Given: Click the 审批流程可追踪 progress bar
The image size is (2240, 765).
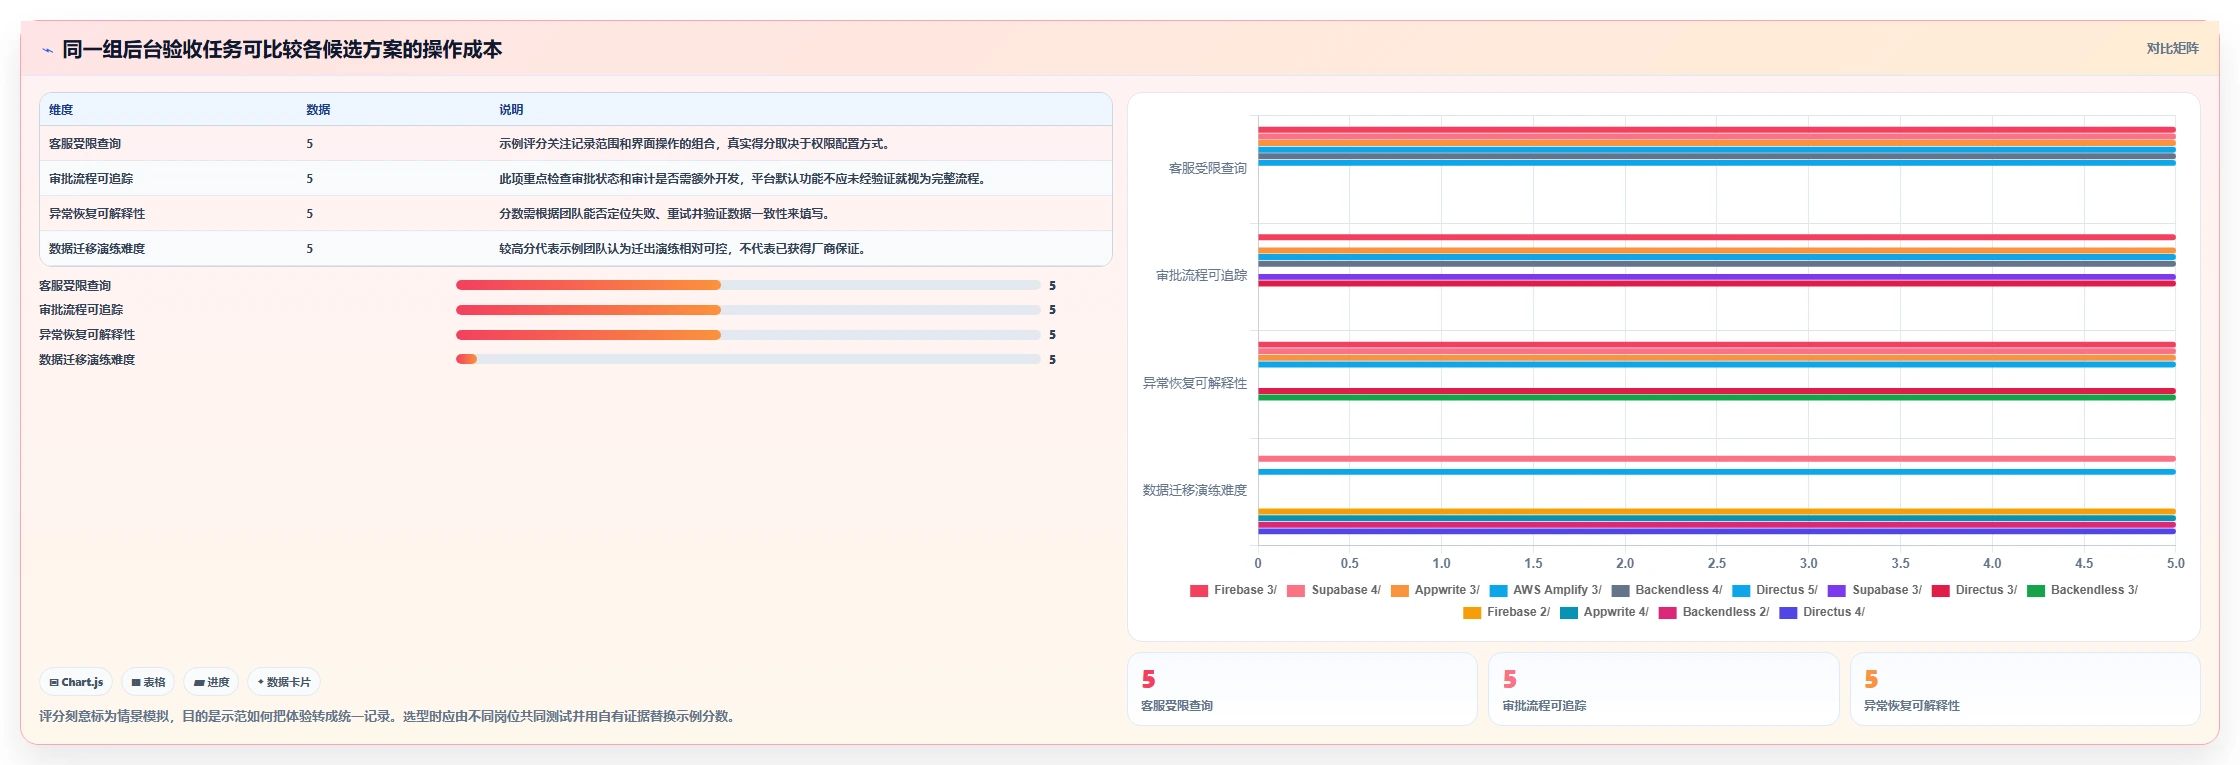Looking at the screenshot, I should (x=748, y=310).
